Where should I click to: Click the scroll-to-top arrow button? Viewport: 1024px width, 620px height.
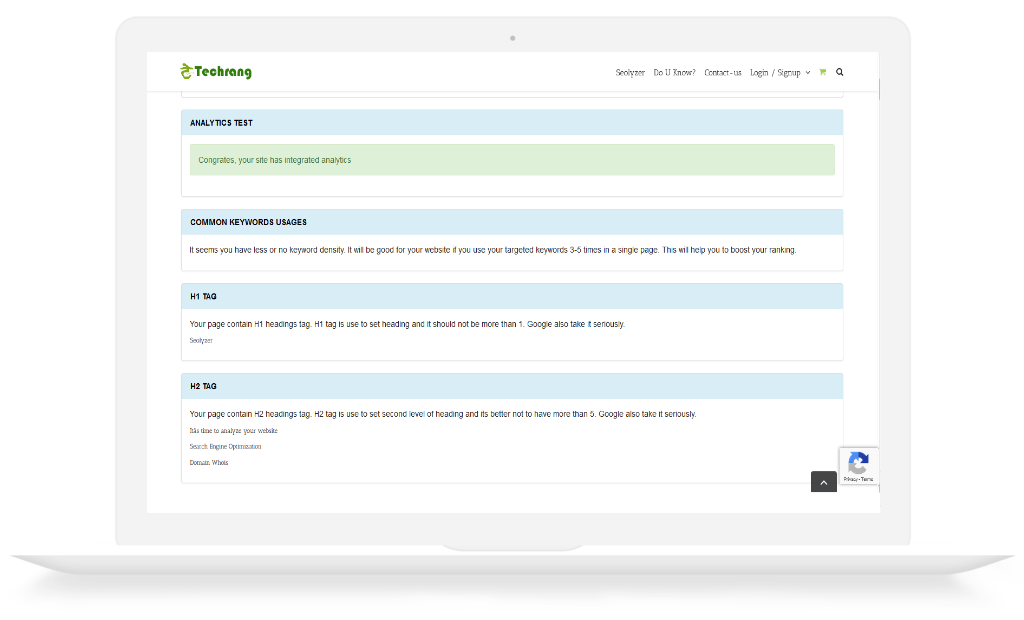coord(824,482)
